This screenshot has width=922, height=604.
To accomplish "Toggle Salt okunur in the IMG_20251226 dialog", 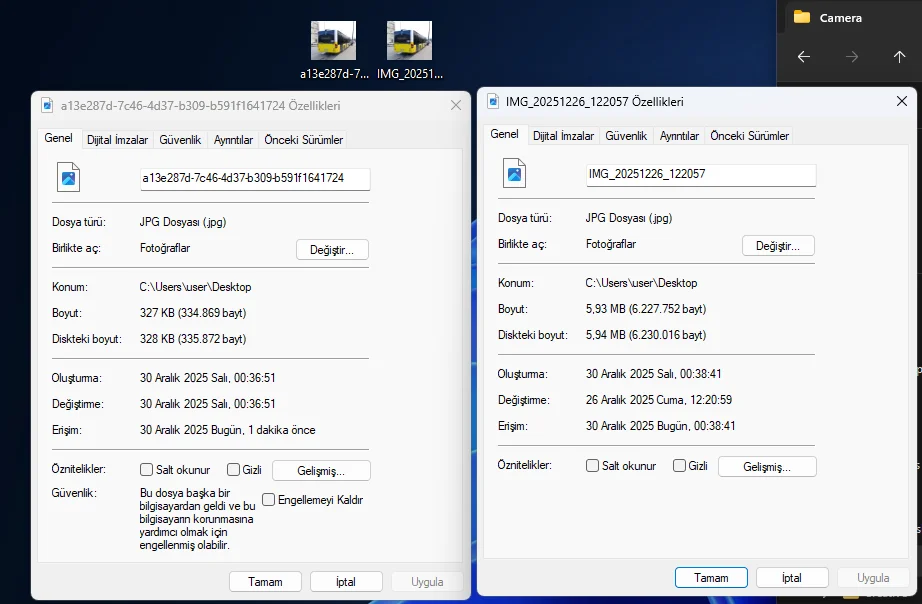I will click(x=593, y=466).
